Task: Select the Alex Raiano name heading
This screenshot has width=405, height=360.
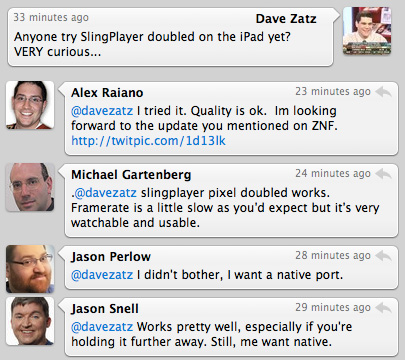Action: 107,93
